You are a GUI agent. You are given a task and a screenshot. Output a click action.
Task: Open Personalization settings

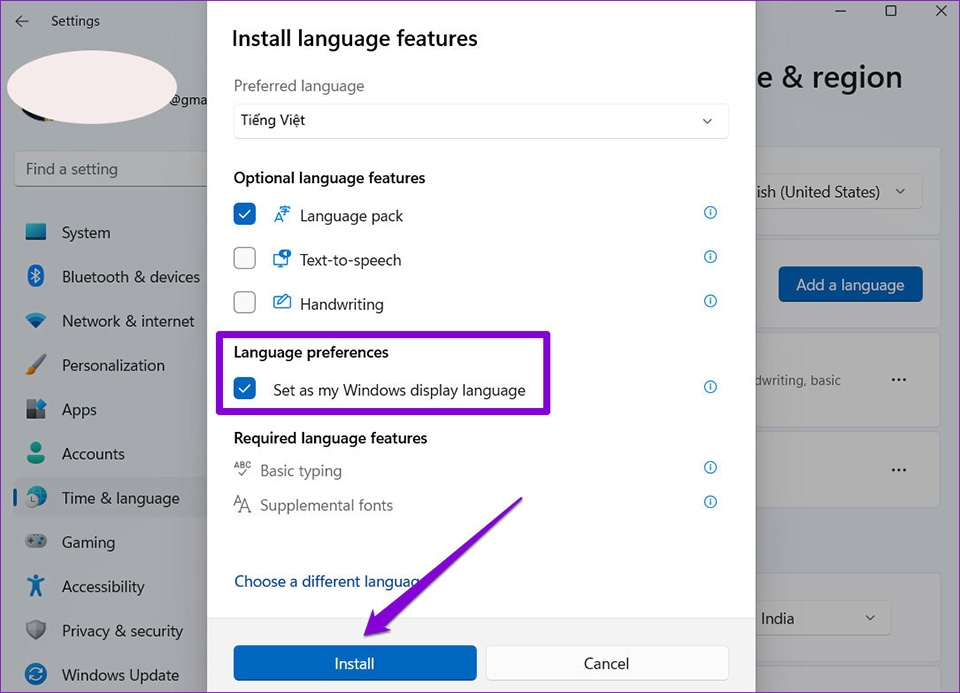coord(113,365)
